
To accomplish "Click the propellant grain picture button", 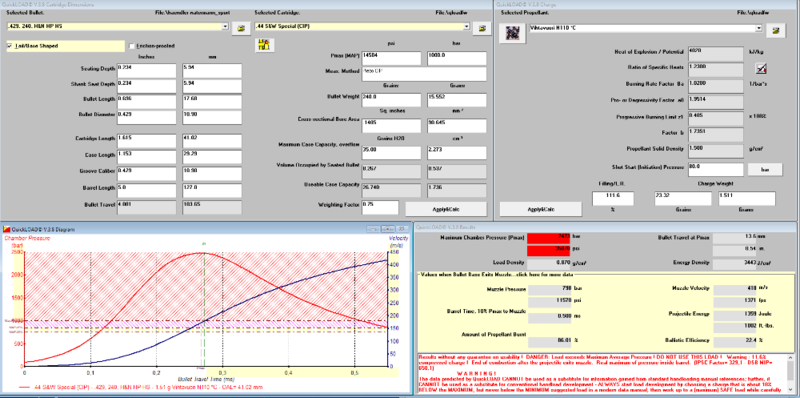I will (x=512, y=33).
